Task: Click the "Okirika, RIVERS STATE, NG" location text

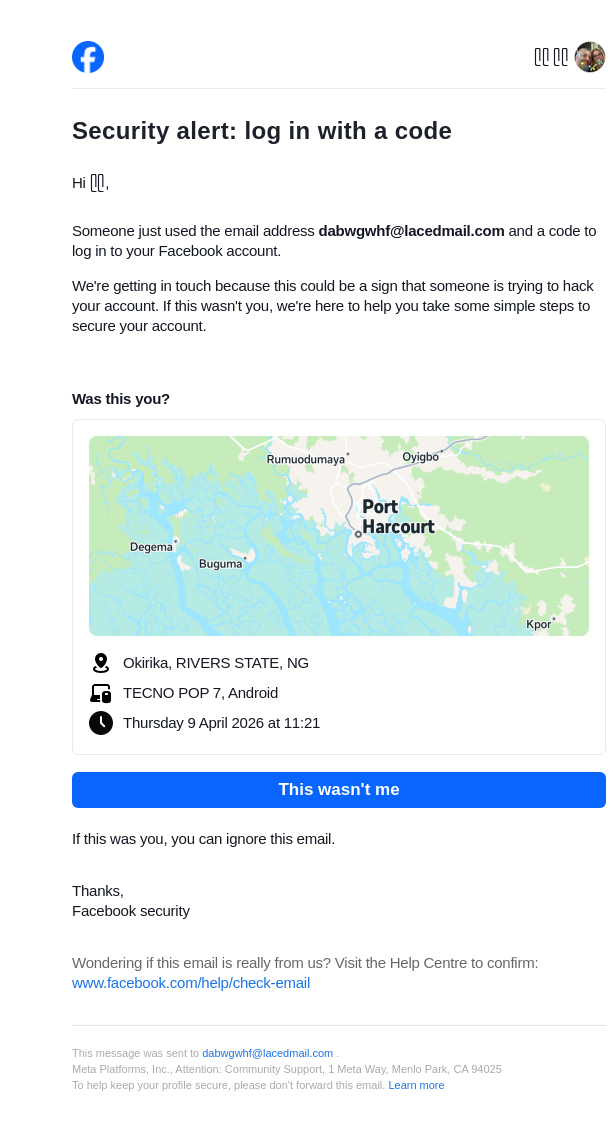Action: click(x=216, y=663)
